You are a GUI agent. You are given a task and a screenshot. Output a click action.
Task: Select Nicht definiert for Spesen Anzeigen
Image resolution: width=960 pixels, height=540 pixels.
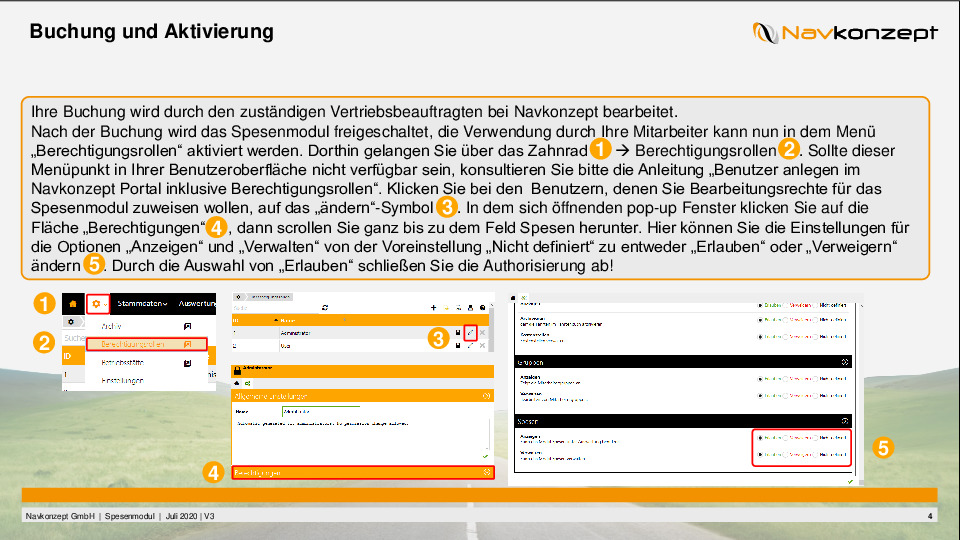click(x=816, y=438)
